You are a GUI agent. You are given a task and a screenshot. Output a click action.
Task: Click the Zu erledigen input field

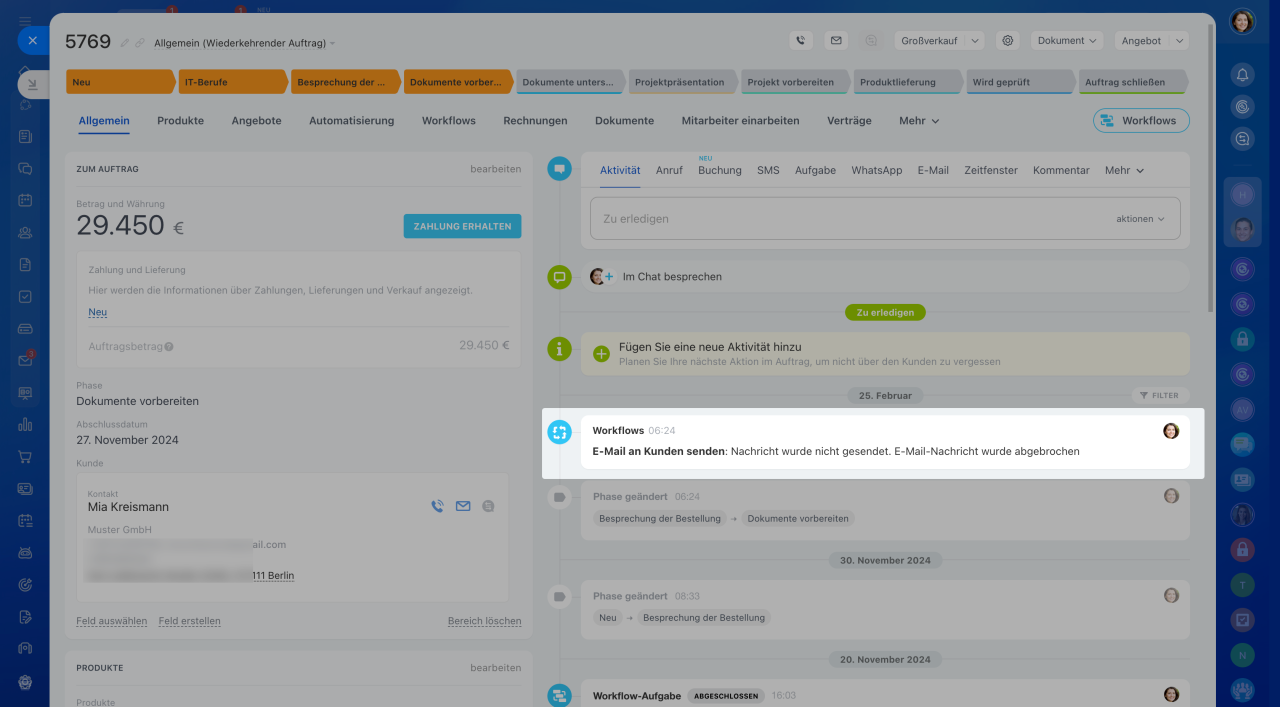885,218
